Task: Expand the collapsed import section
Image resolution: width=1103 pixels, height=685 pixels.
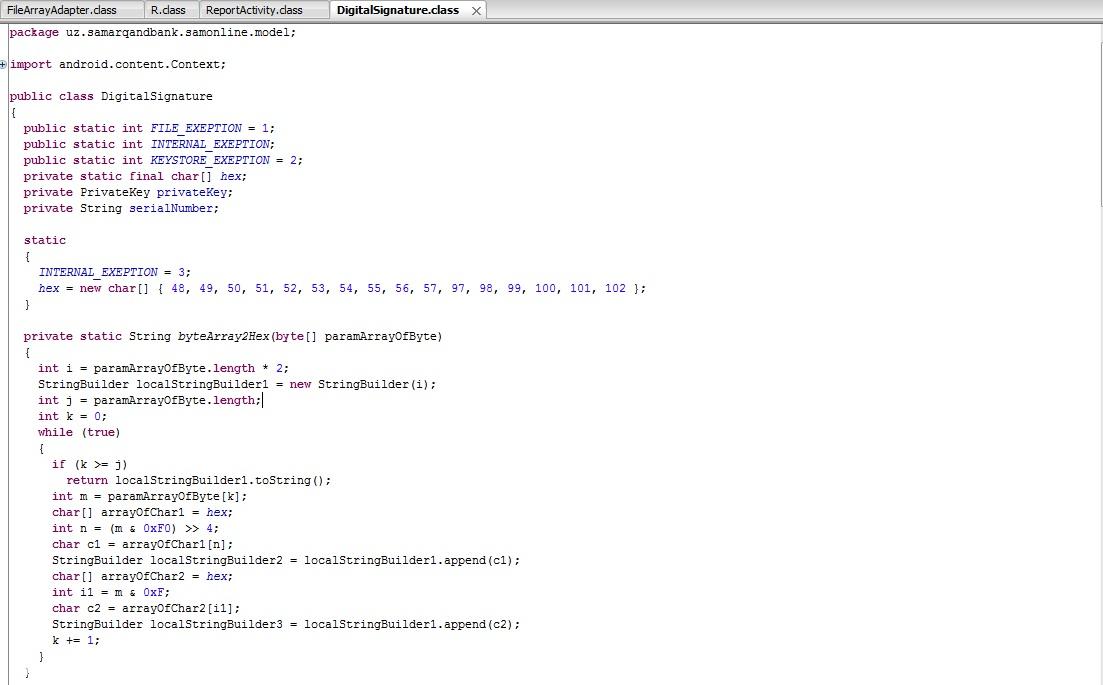Action: 4,65
